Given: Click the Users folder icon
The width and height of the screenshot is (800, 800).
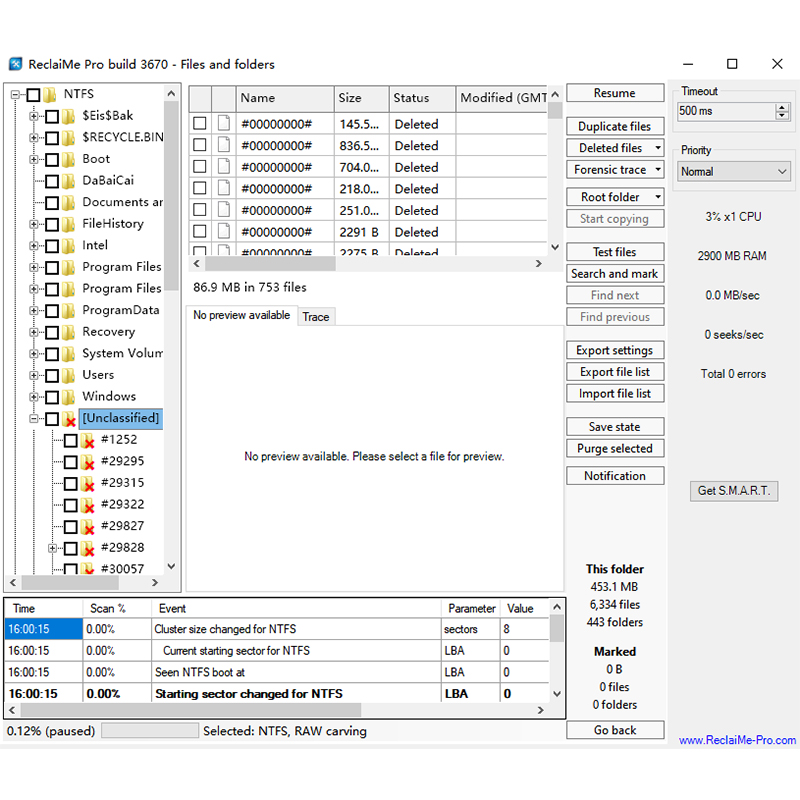Looking at the screenshot, I should [x=68, y=376].
